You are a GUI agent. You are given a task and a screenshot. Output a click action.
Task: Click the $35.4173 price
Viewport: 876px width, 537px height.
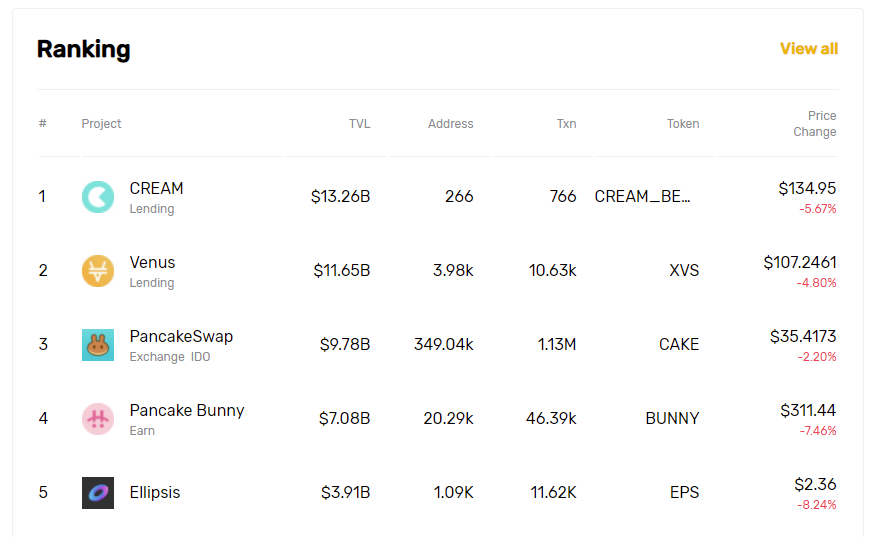pyautogui.click(x=803, y=336)
